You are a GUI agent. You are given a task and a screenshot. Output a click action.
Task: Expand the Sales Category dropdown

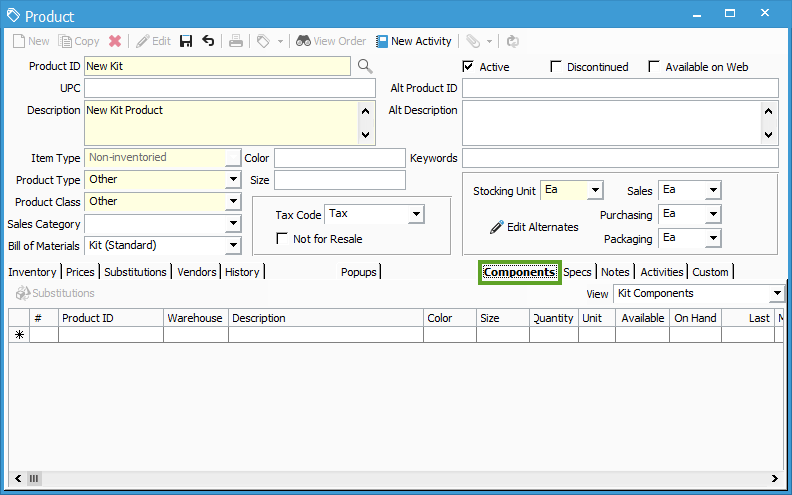pyautogui.click(x=233, y=223)
